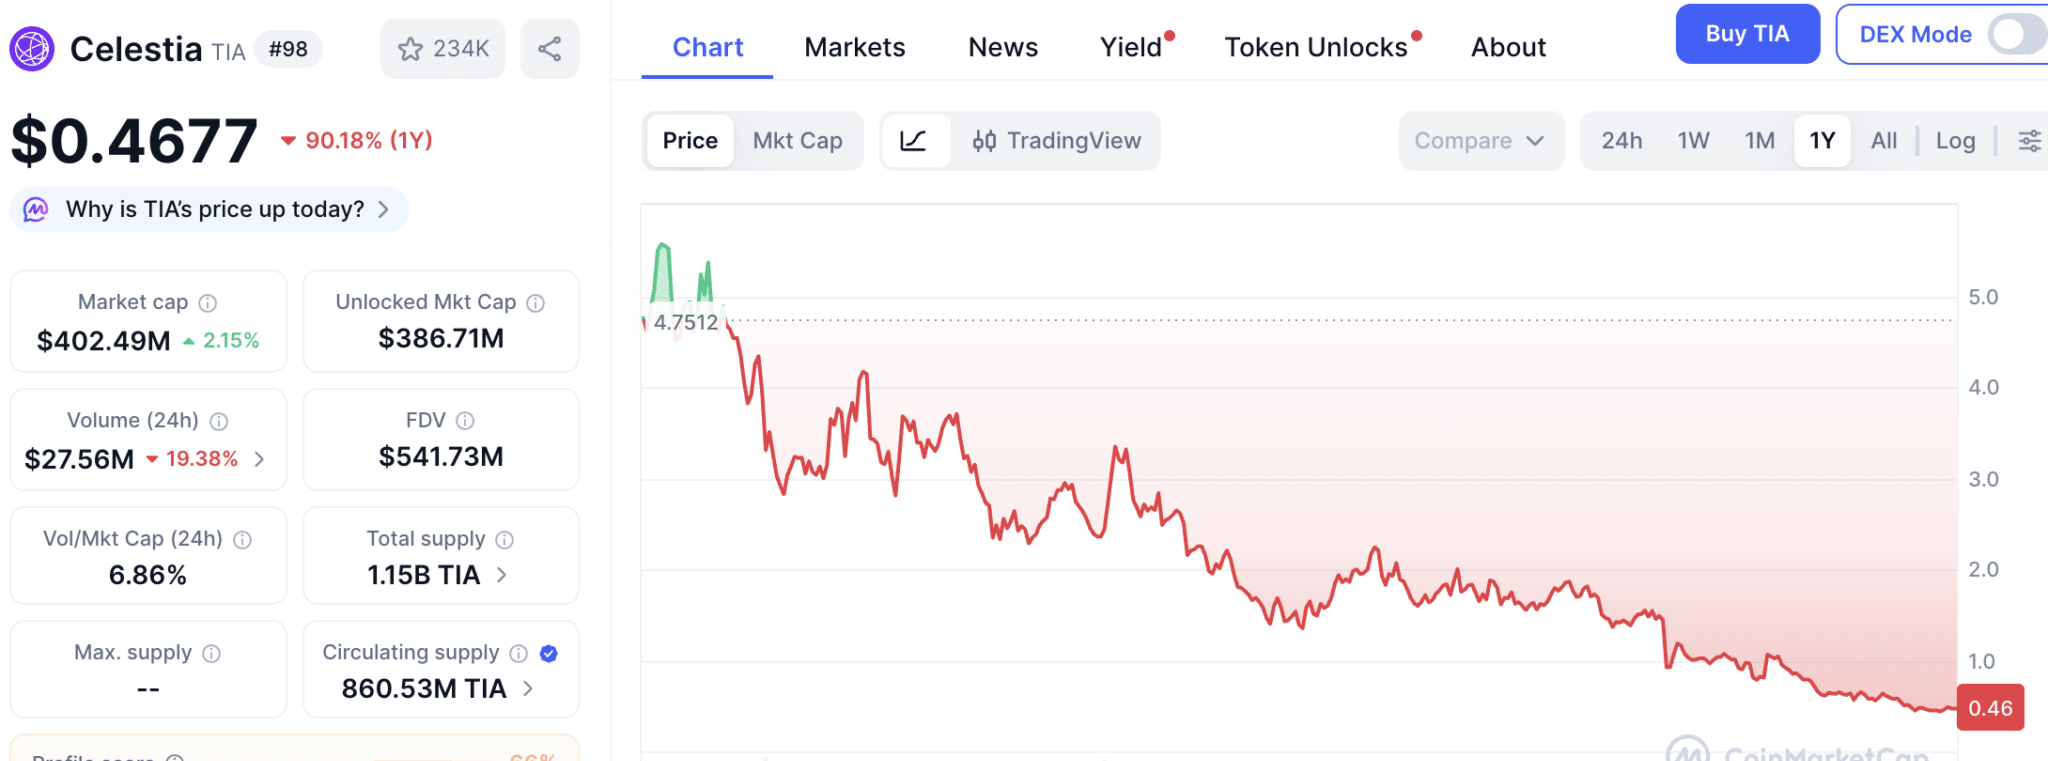Open 'Why is TIA's price up today?' link
Viewport: 2048px width, 761px height.
[x=214, y=209]
